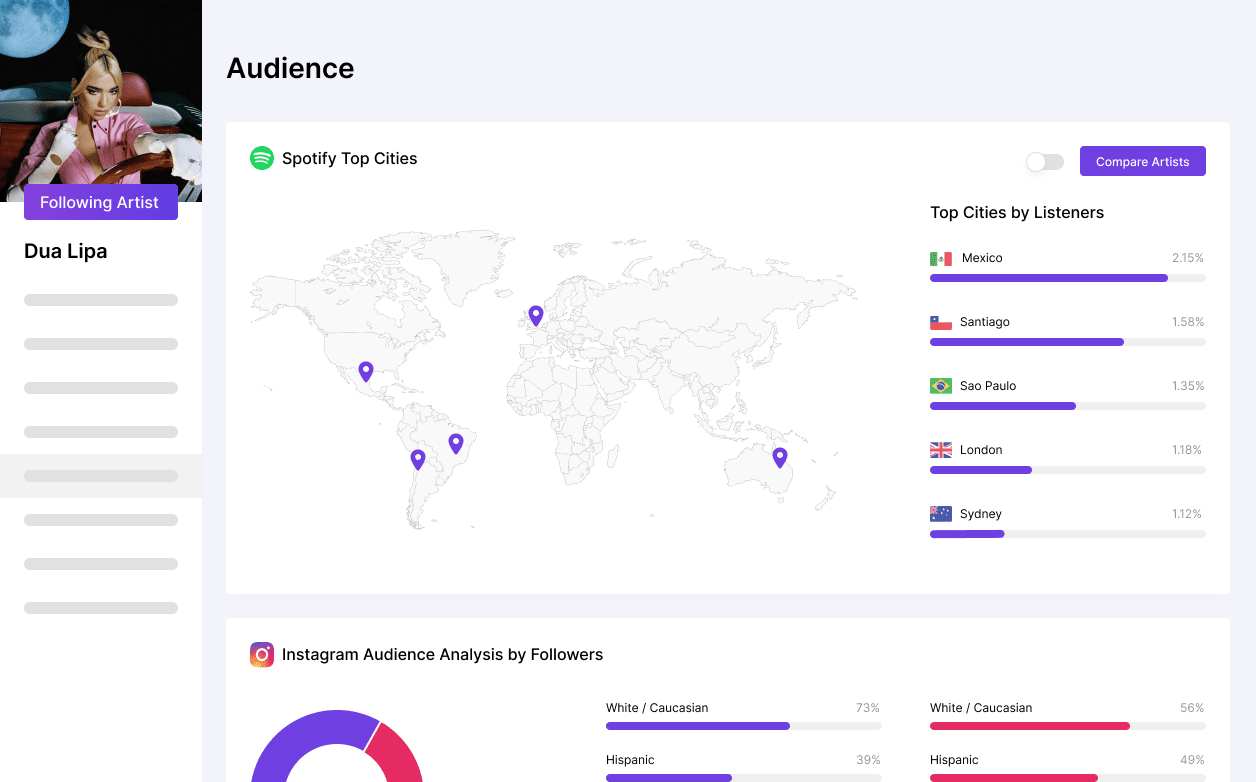Image resolution: width=1256 pixels, height=782 pixels.
Task: Click the Sydney city label
Action: click(x=981, y=514)
